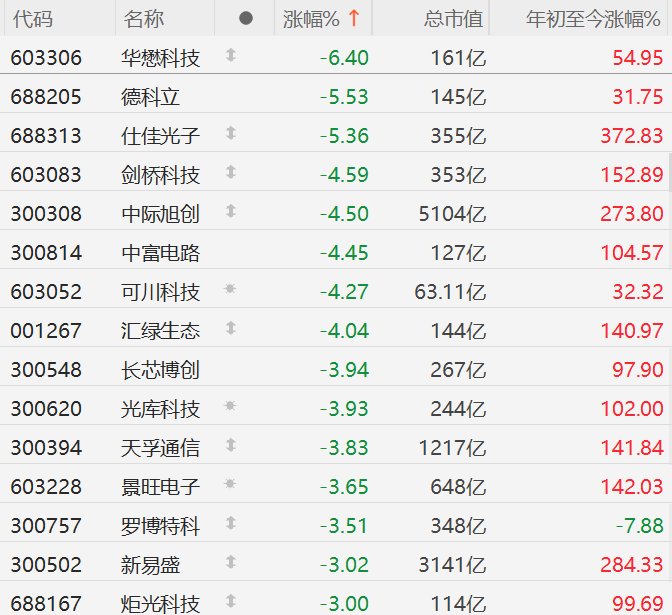Select stock name 汇绿生态
Viewport: 672px width, 615px height.
point(160,331)
